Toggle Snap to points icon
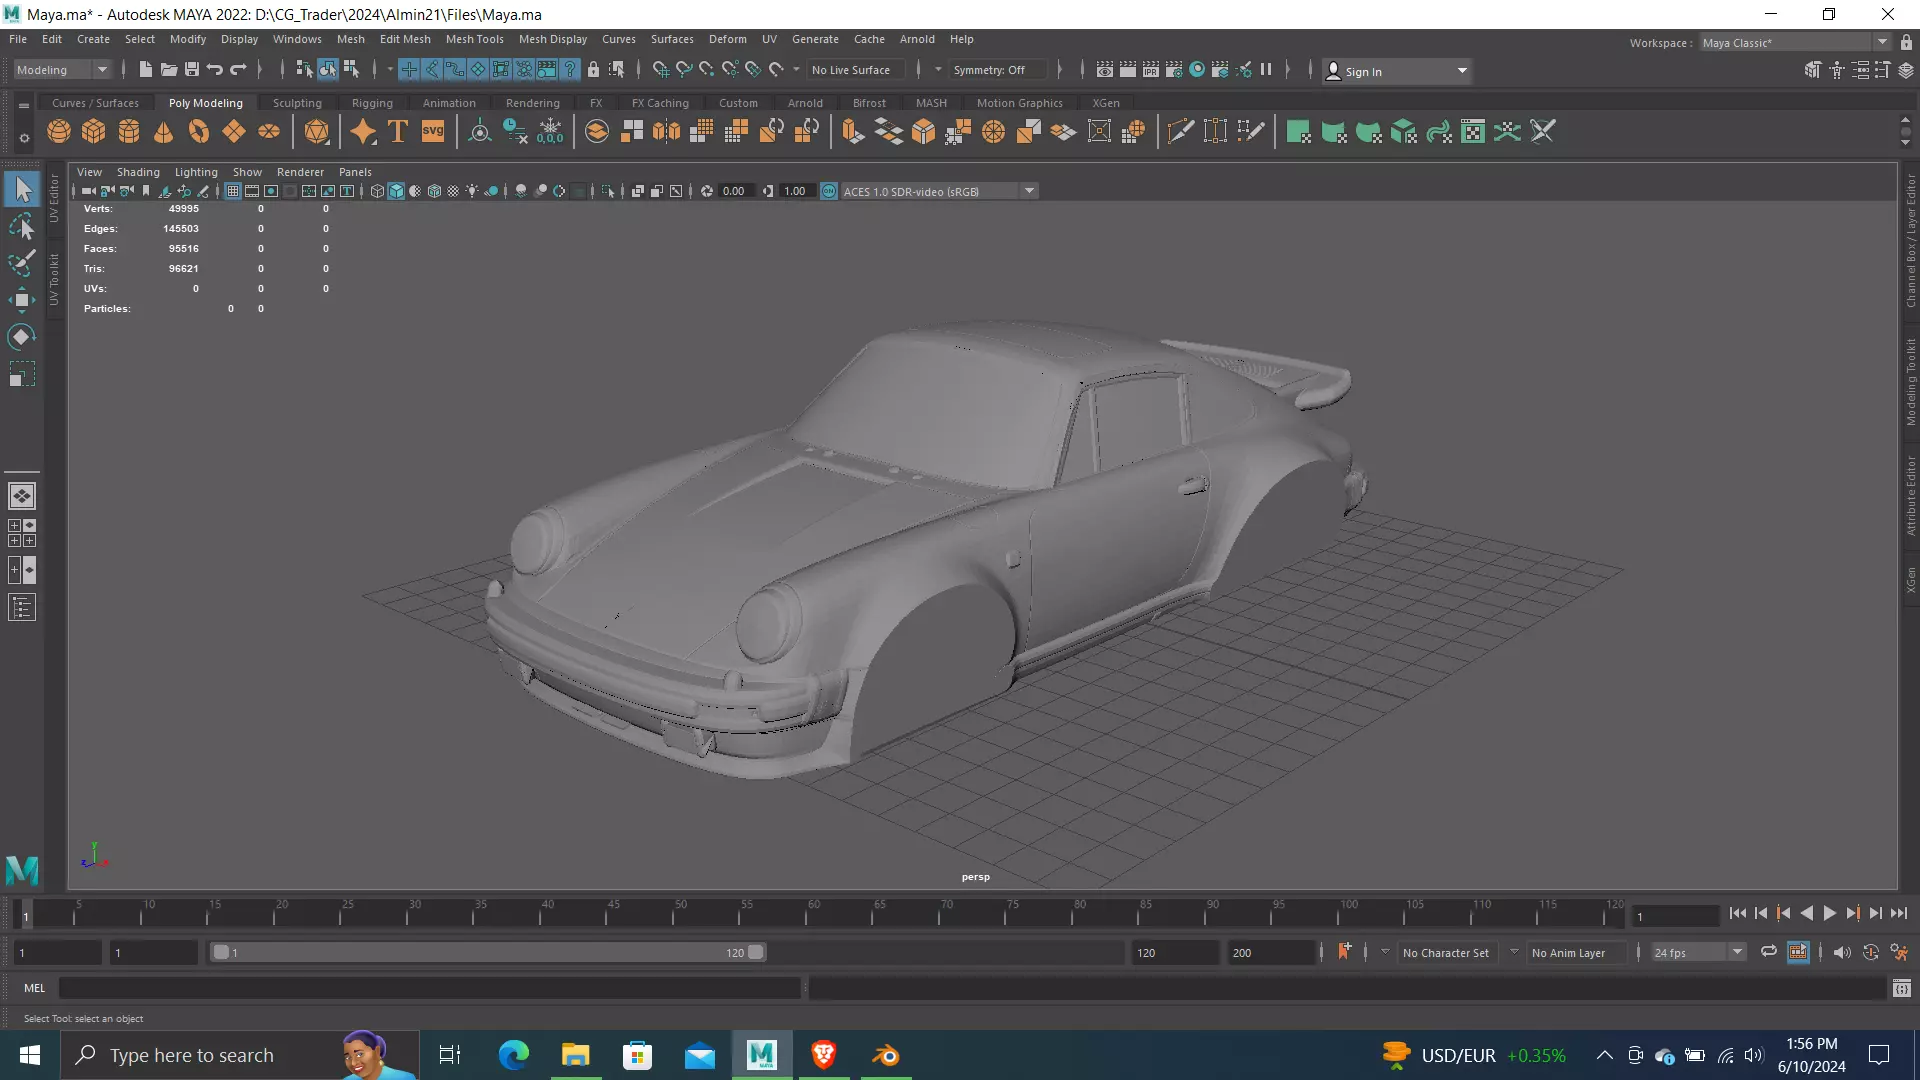 (x=707, y=70)
